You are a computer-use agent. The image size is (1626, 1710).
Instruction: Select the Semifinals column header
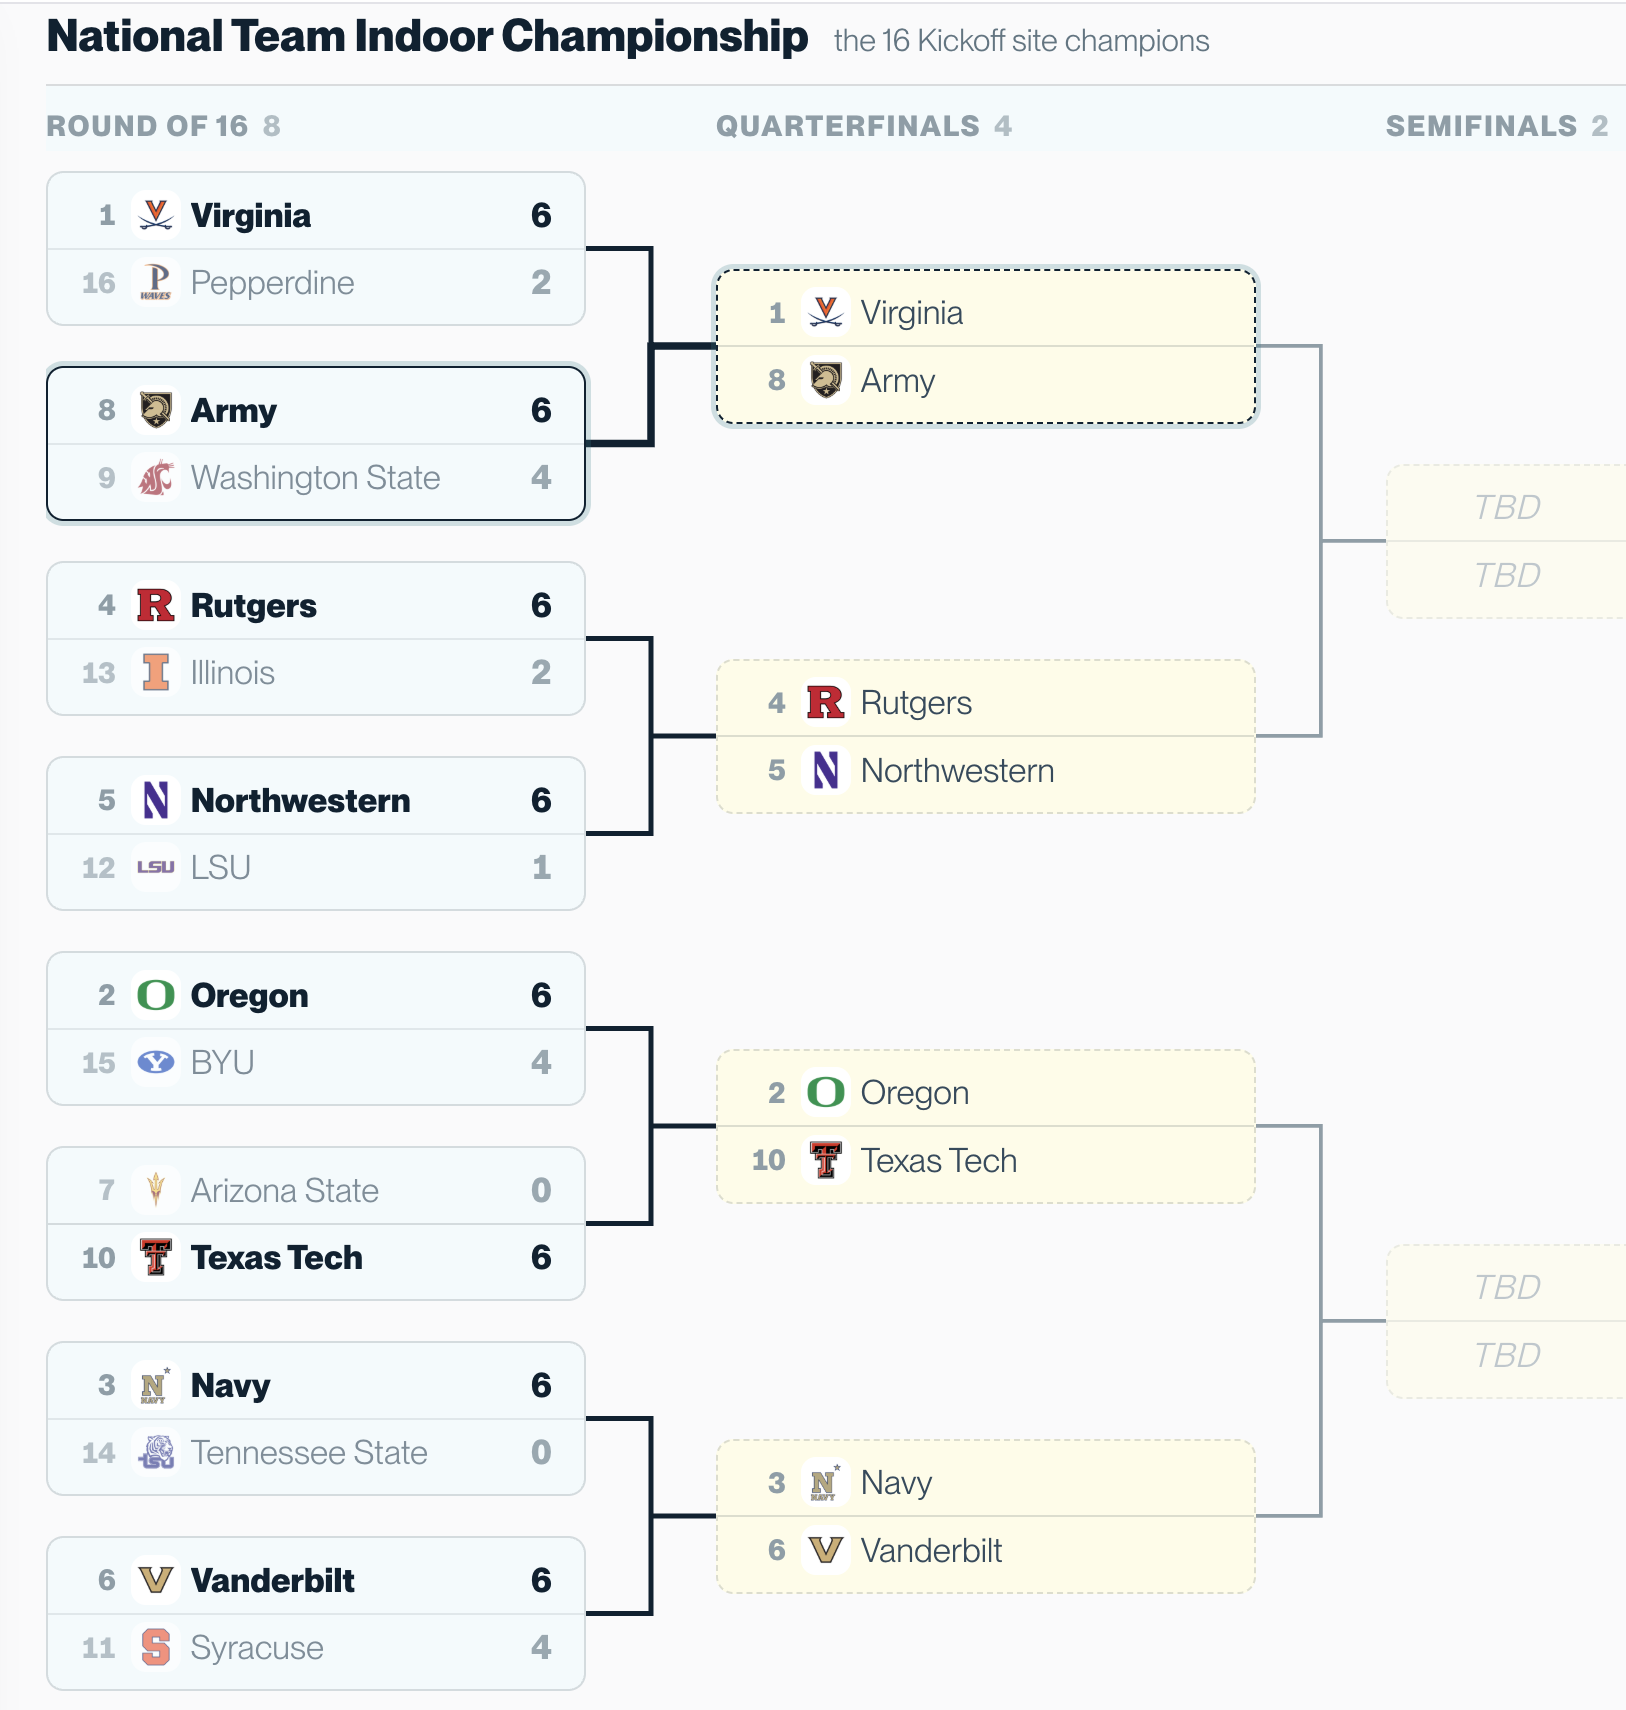(x=1497, y=126)
